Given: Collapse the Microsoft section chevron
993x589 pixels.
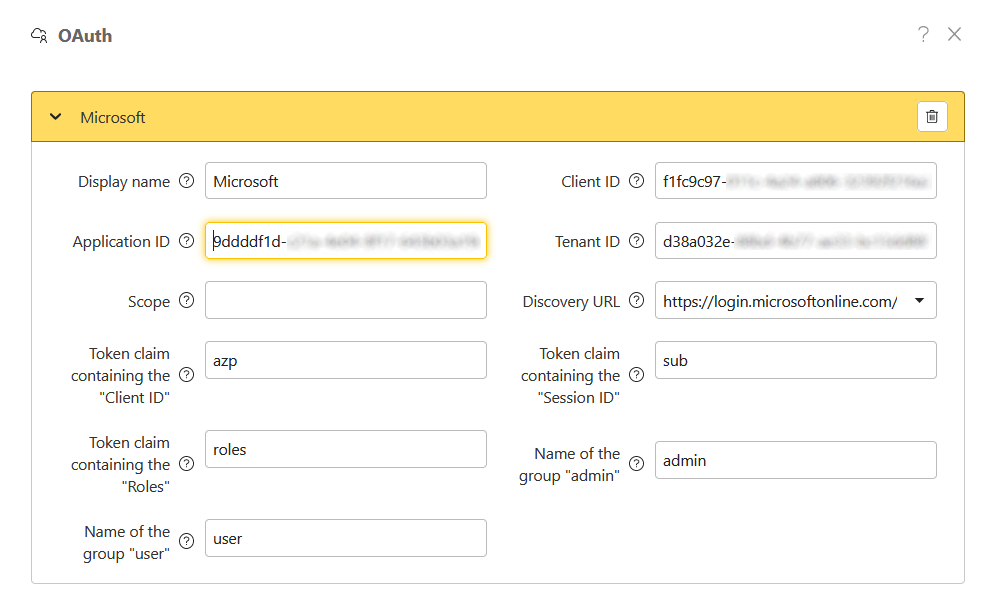Looking at the screenshot, I should tap(56, 118).
